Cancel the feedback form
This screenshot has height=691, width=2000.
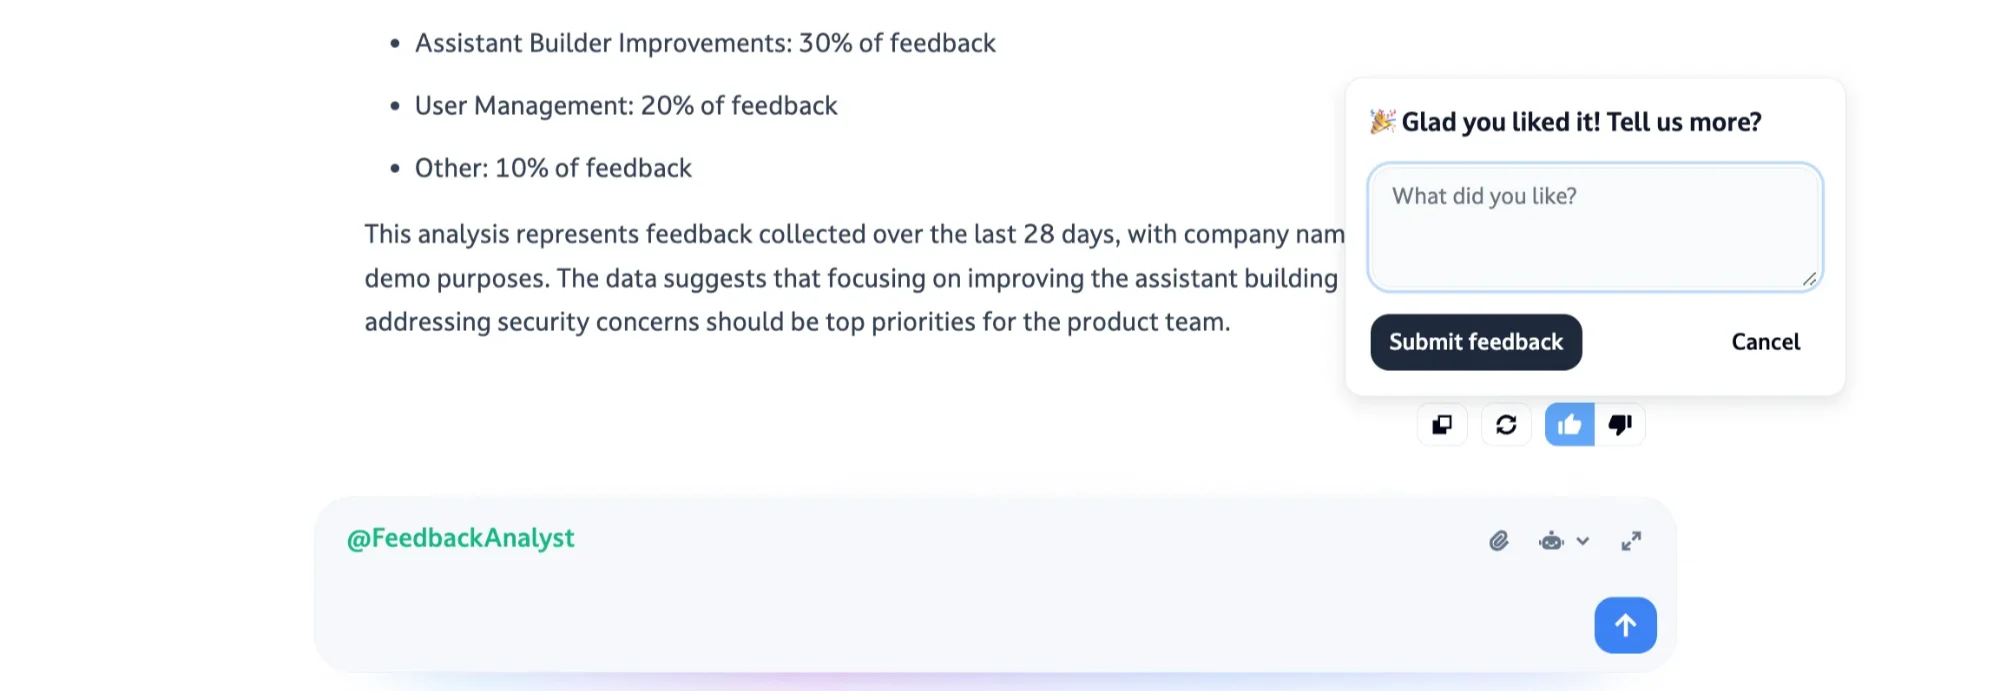click(x=1766, y=342)
